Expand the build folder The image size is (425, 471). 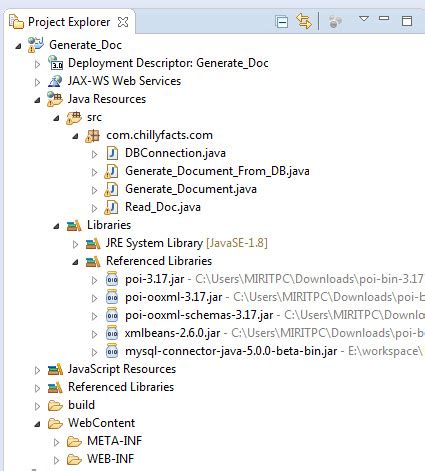(x=37, y=406)
